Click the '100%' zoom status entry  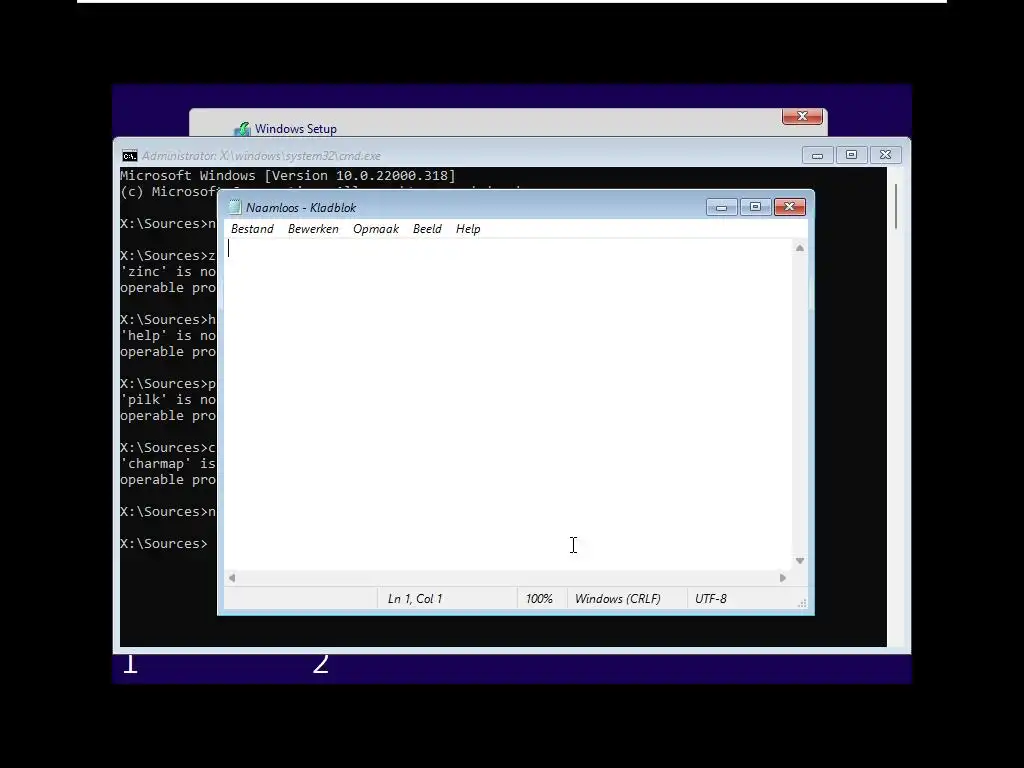pos(539,598)
